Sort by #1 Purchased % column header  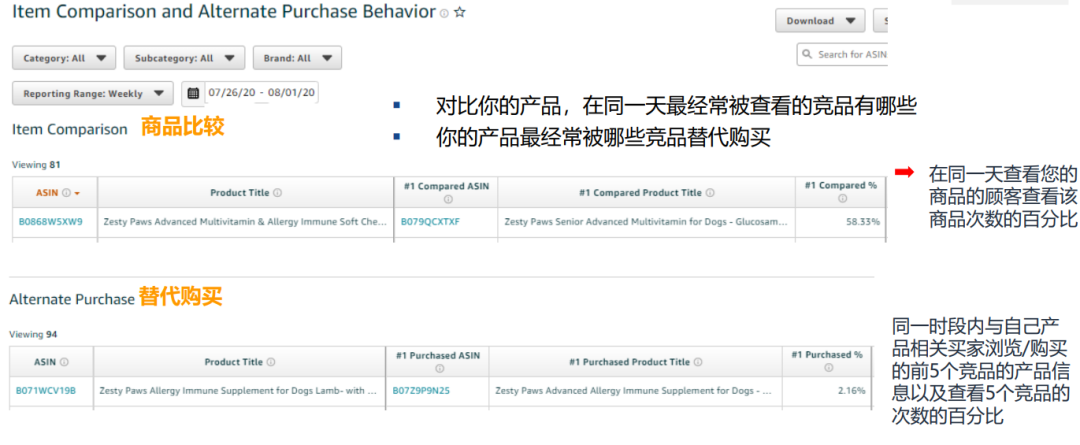click(x=827, y=355)
